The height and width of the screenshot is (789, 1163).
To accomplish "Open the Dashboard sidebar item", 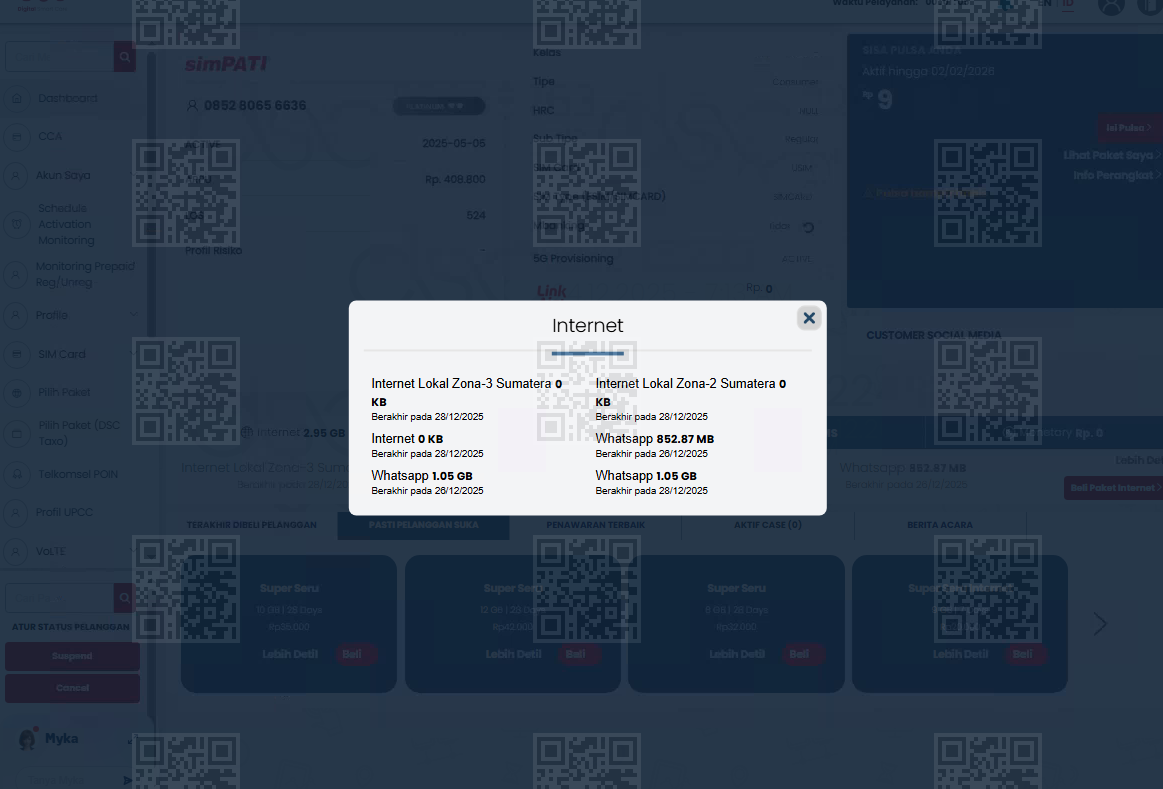I will tap(68, 98).
